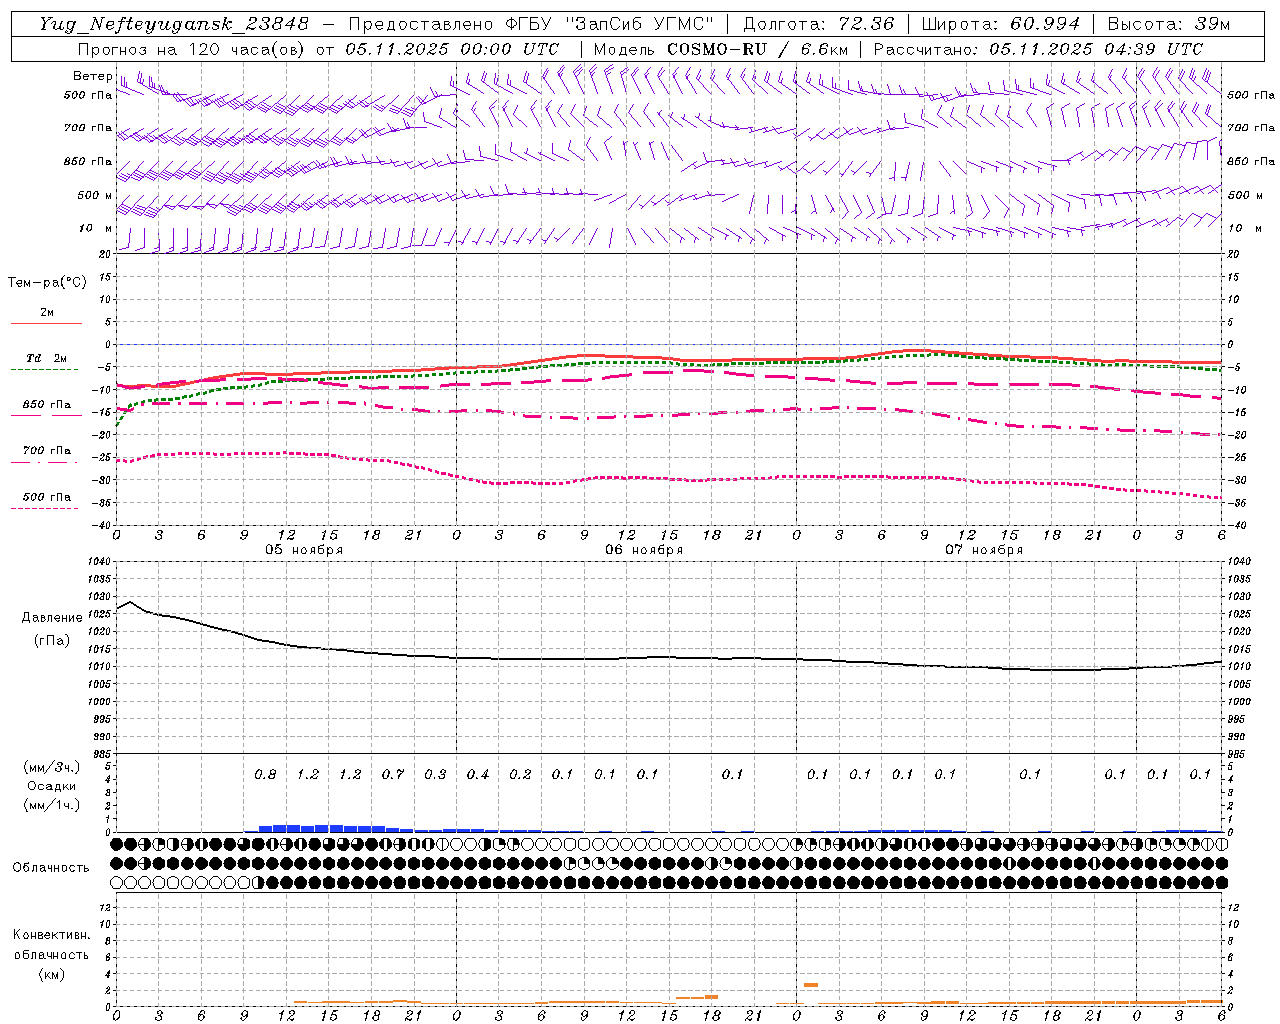Click 'Рассчитано: 05.11.2025 04:39 UTC' timestamp
Image resolution: width=1280 pixels, height=1024 pixels.
(1038, 49)
